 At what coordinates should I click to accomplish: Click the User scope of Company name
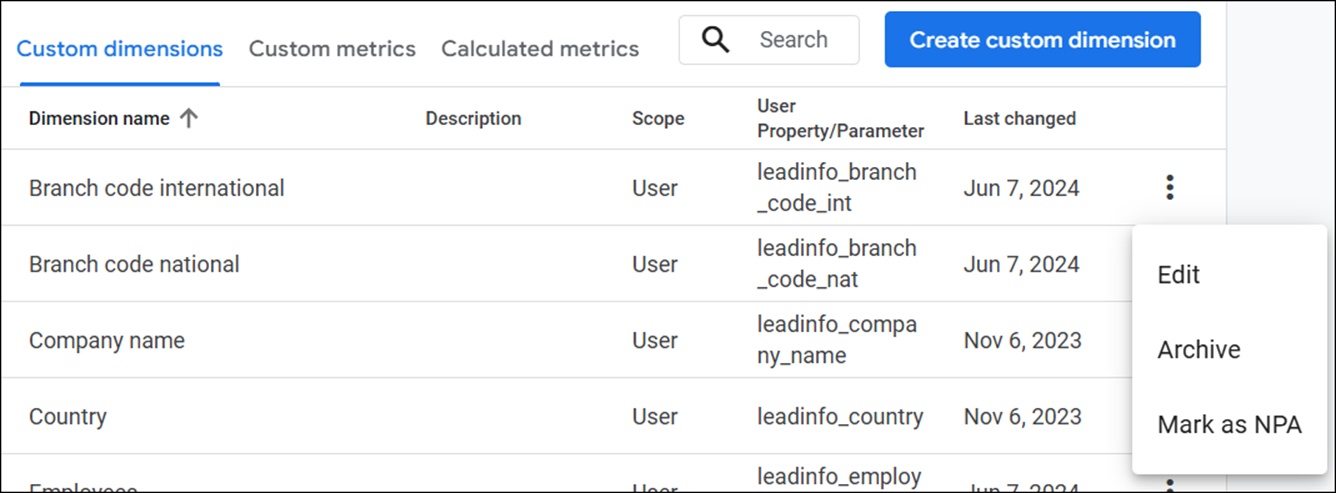point(655,340)
